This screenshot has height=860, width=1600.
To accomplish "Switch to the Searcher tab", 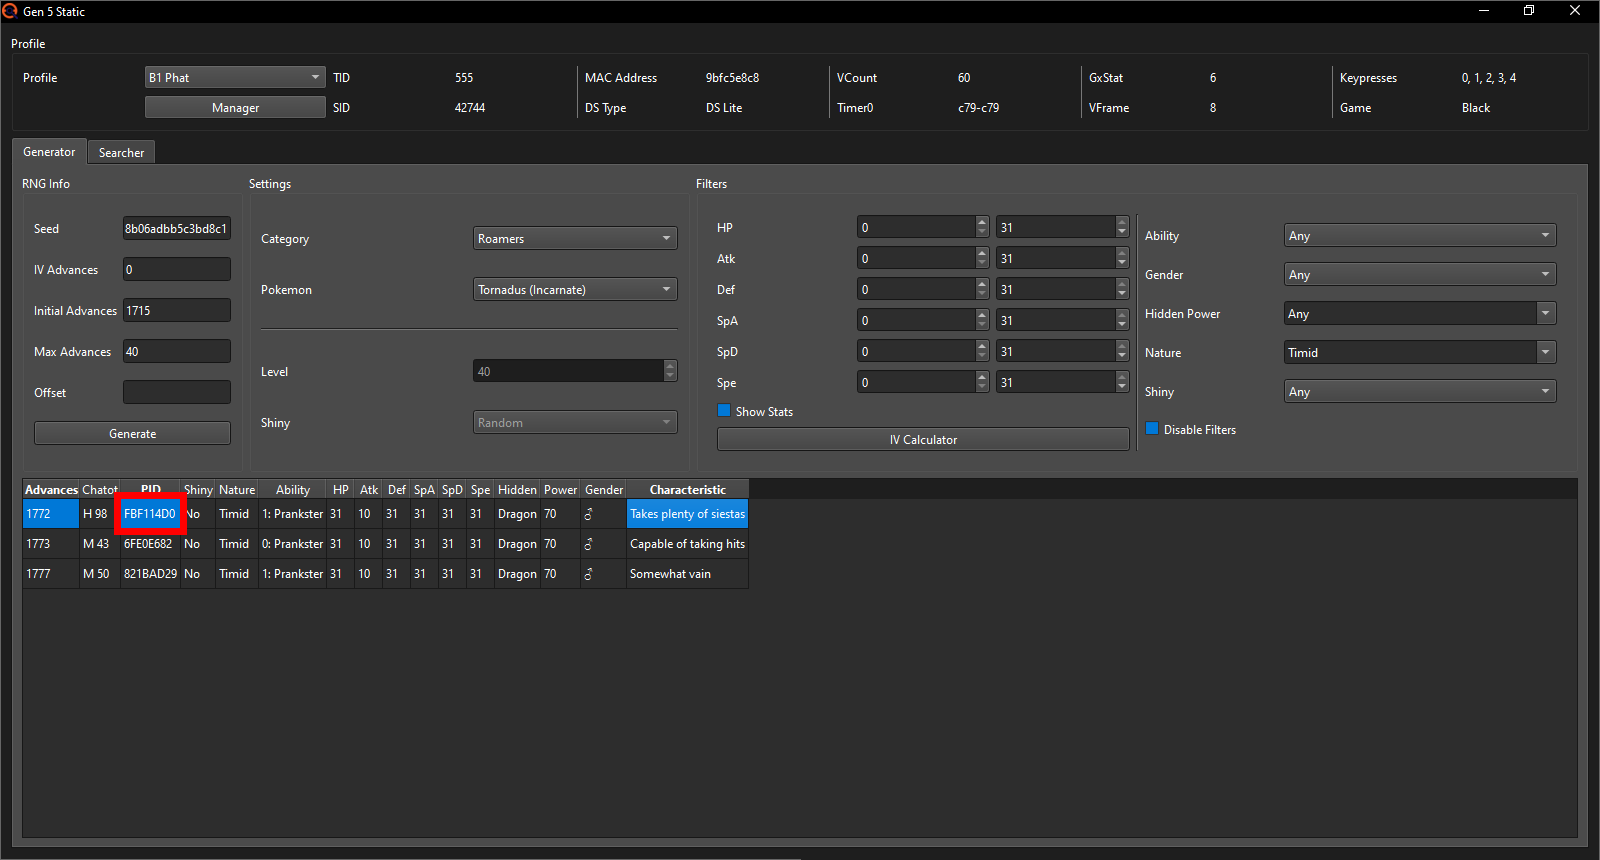I will point(121,152).
